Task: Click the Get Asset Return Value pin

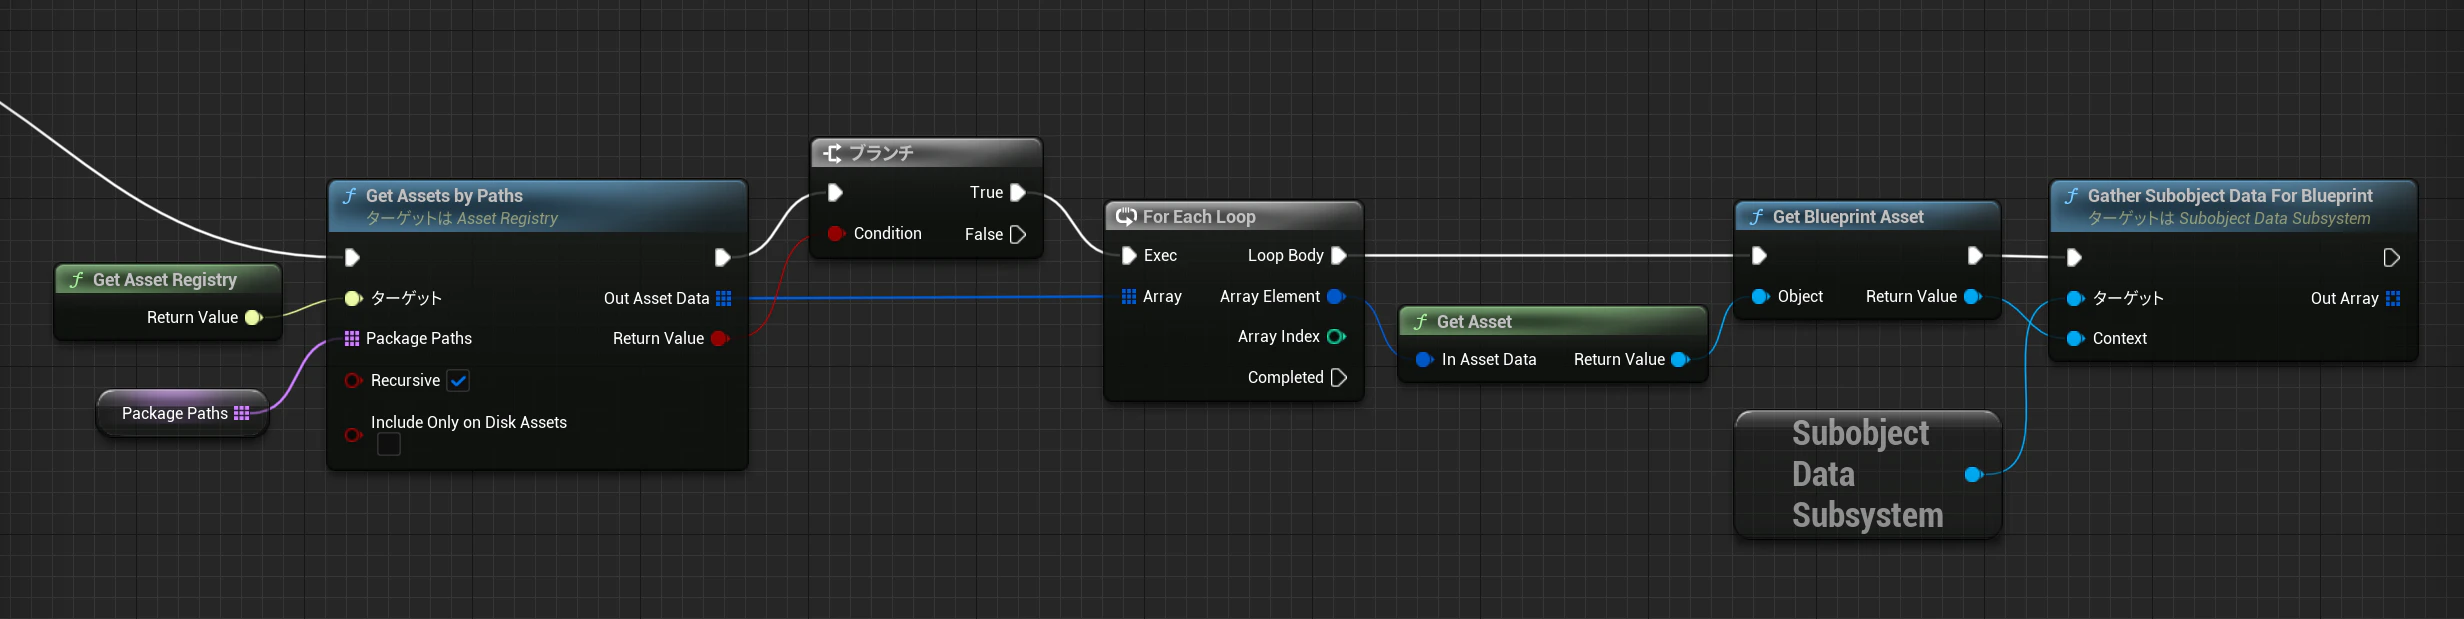Action: [1680, 359]
